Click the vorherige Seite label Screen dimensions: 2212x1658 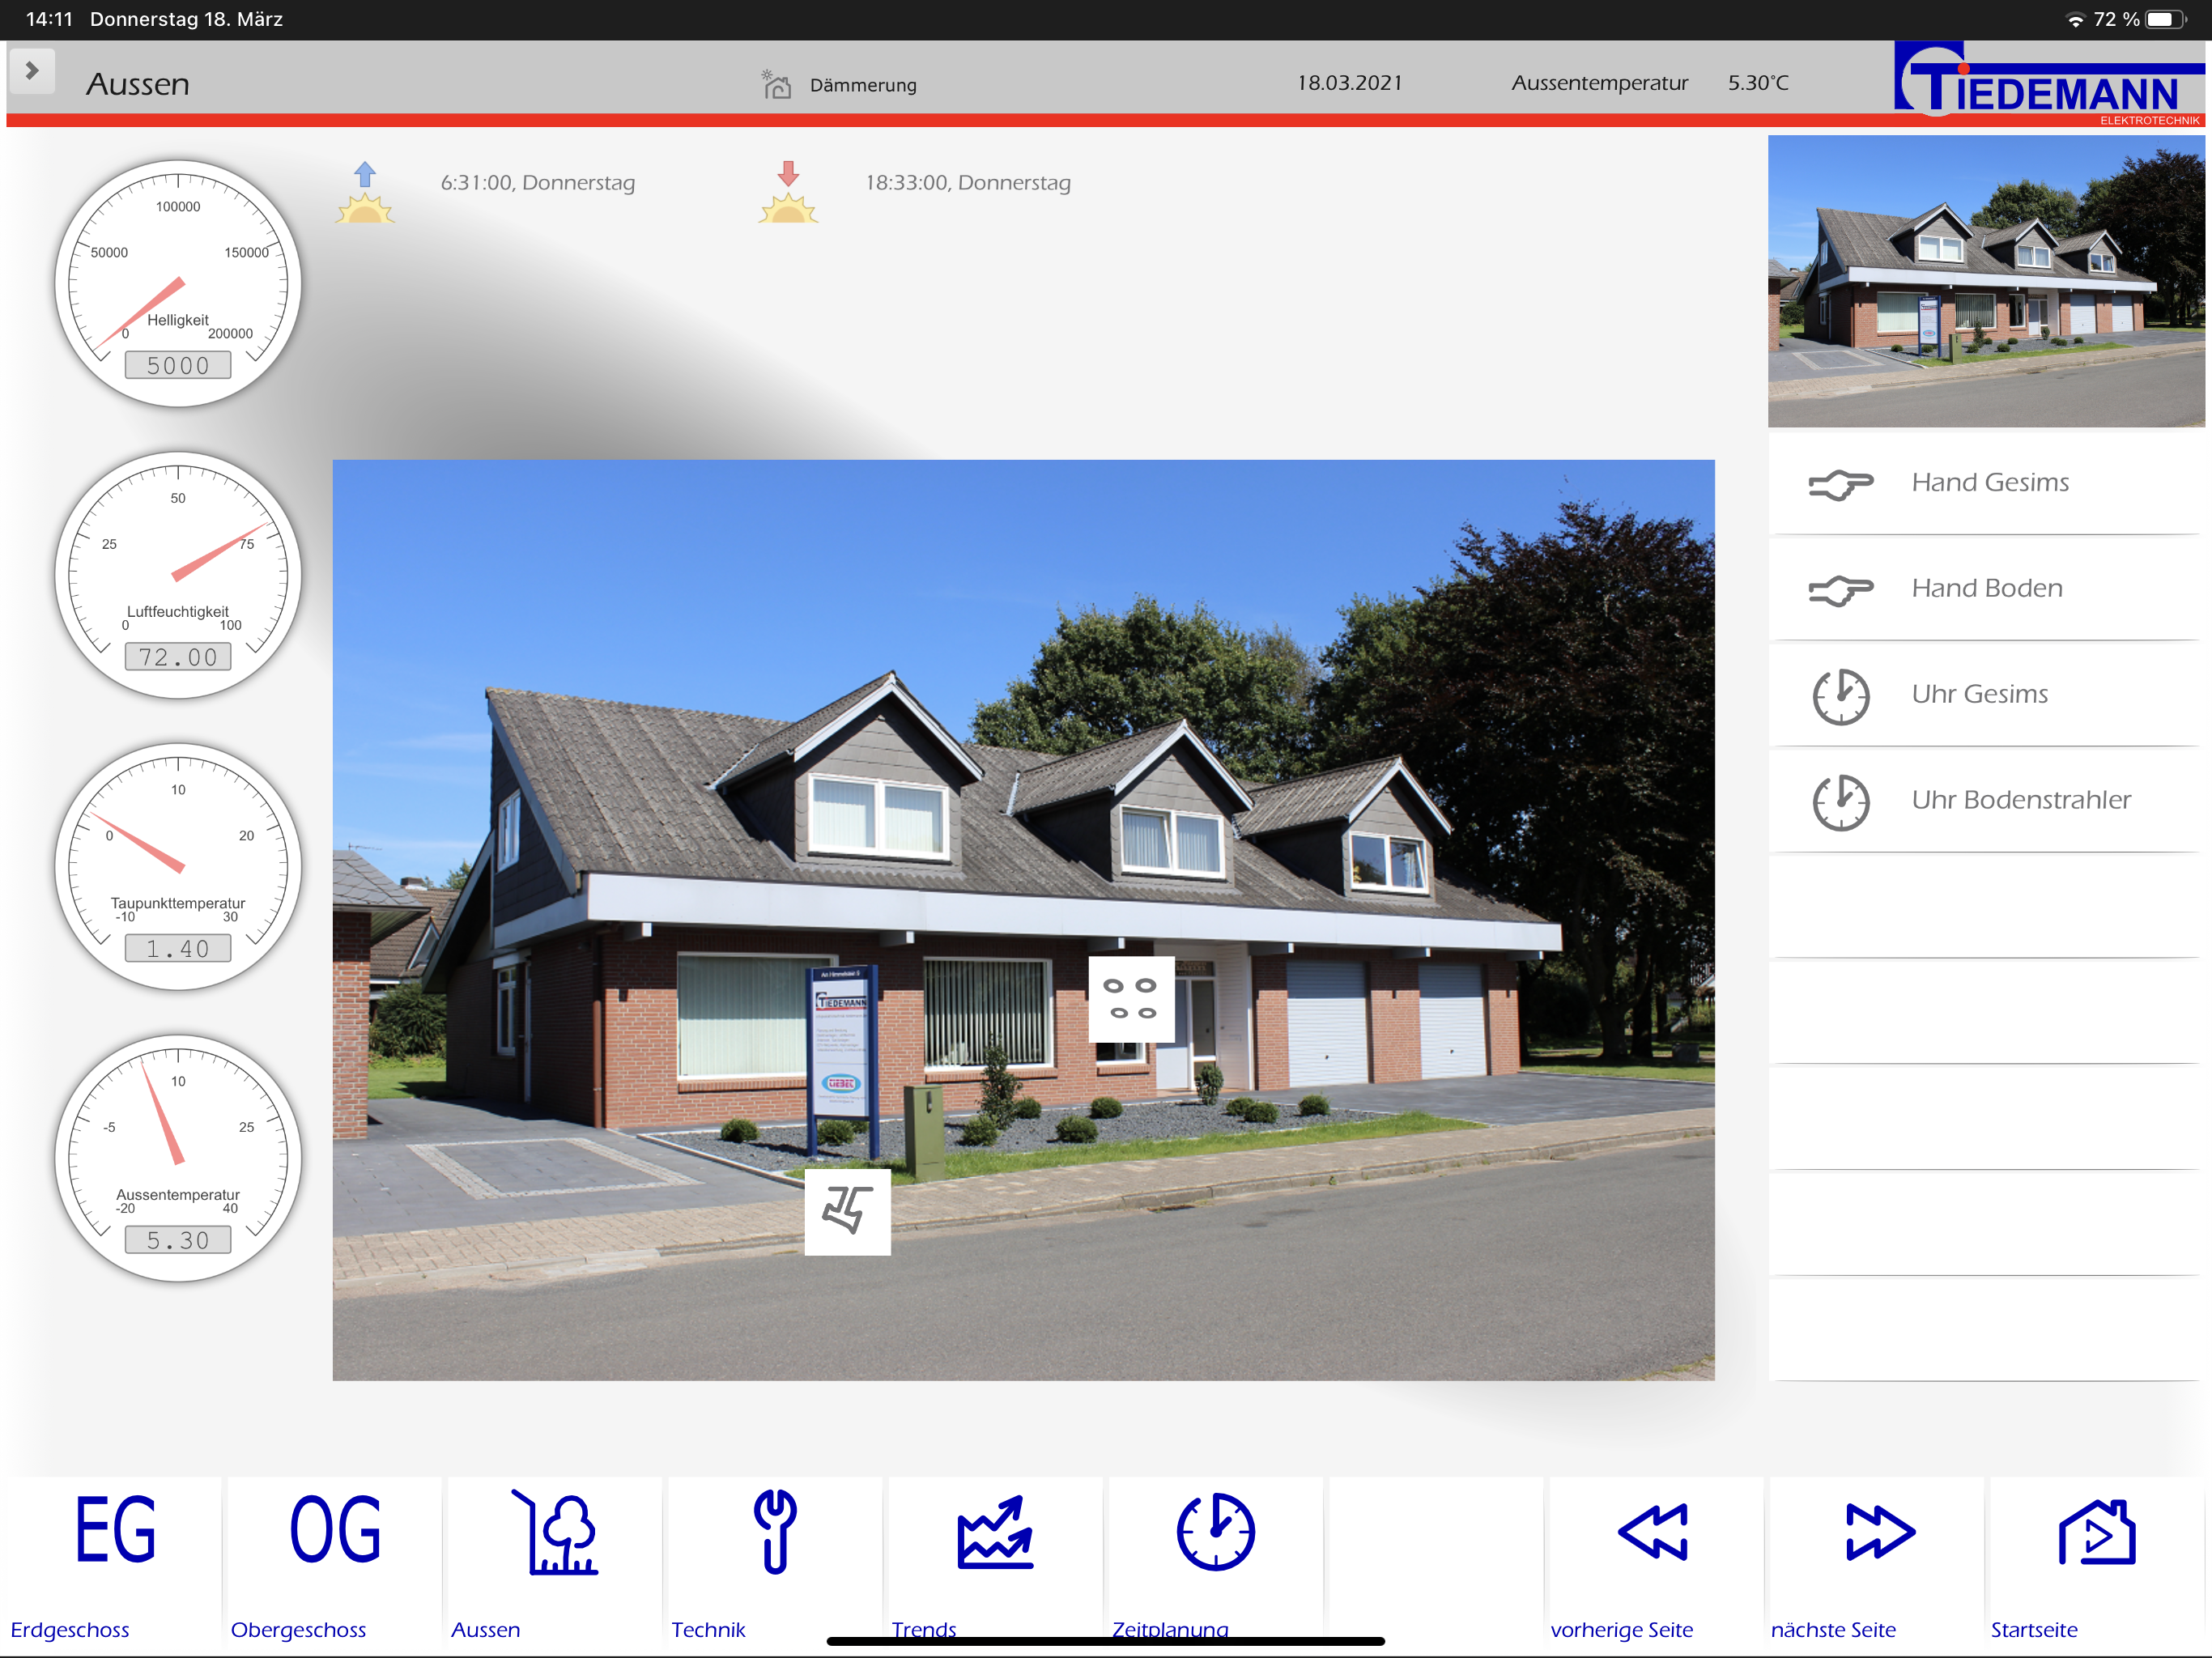1621,1629
